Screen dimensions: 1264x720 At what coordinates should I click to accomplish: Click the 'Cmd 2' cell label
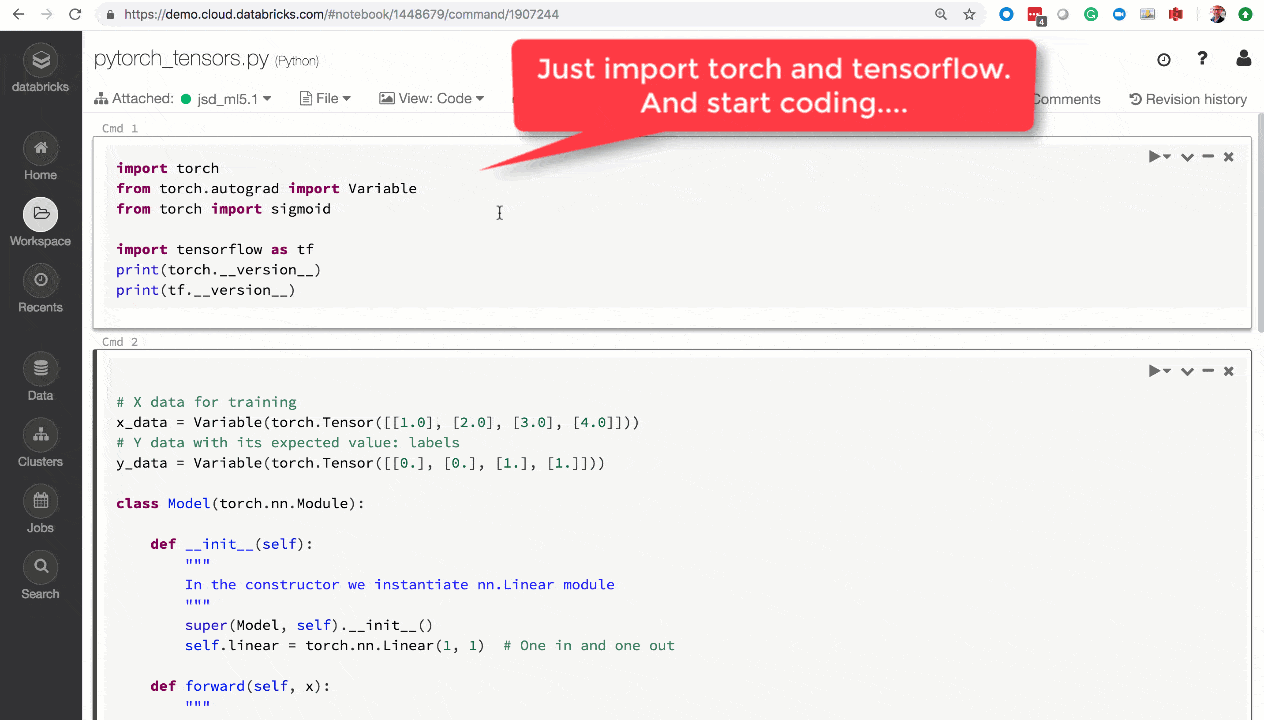pyautogui.click(x=120, y=342)
